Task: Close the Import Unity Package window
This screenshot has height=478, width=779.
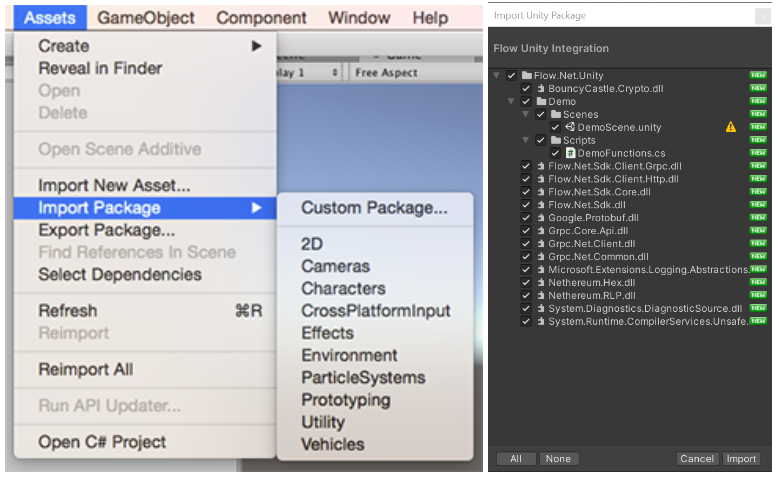Action: click(x=763, y=16)
